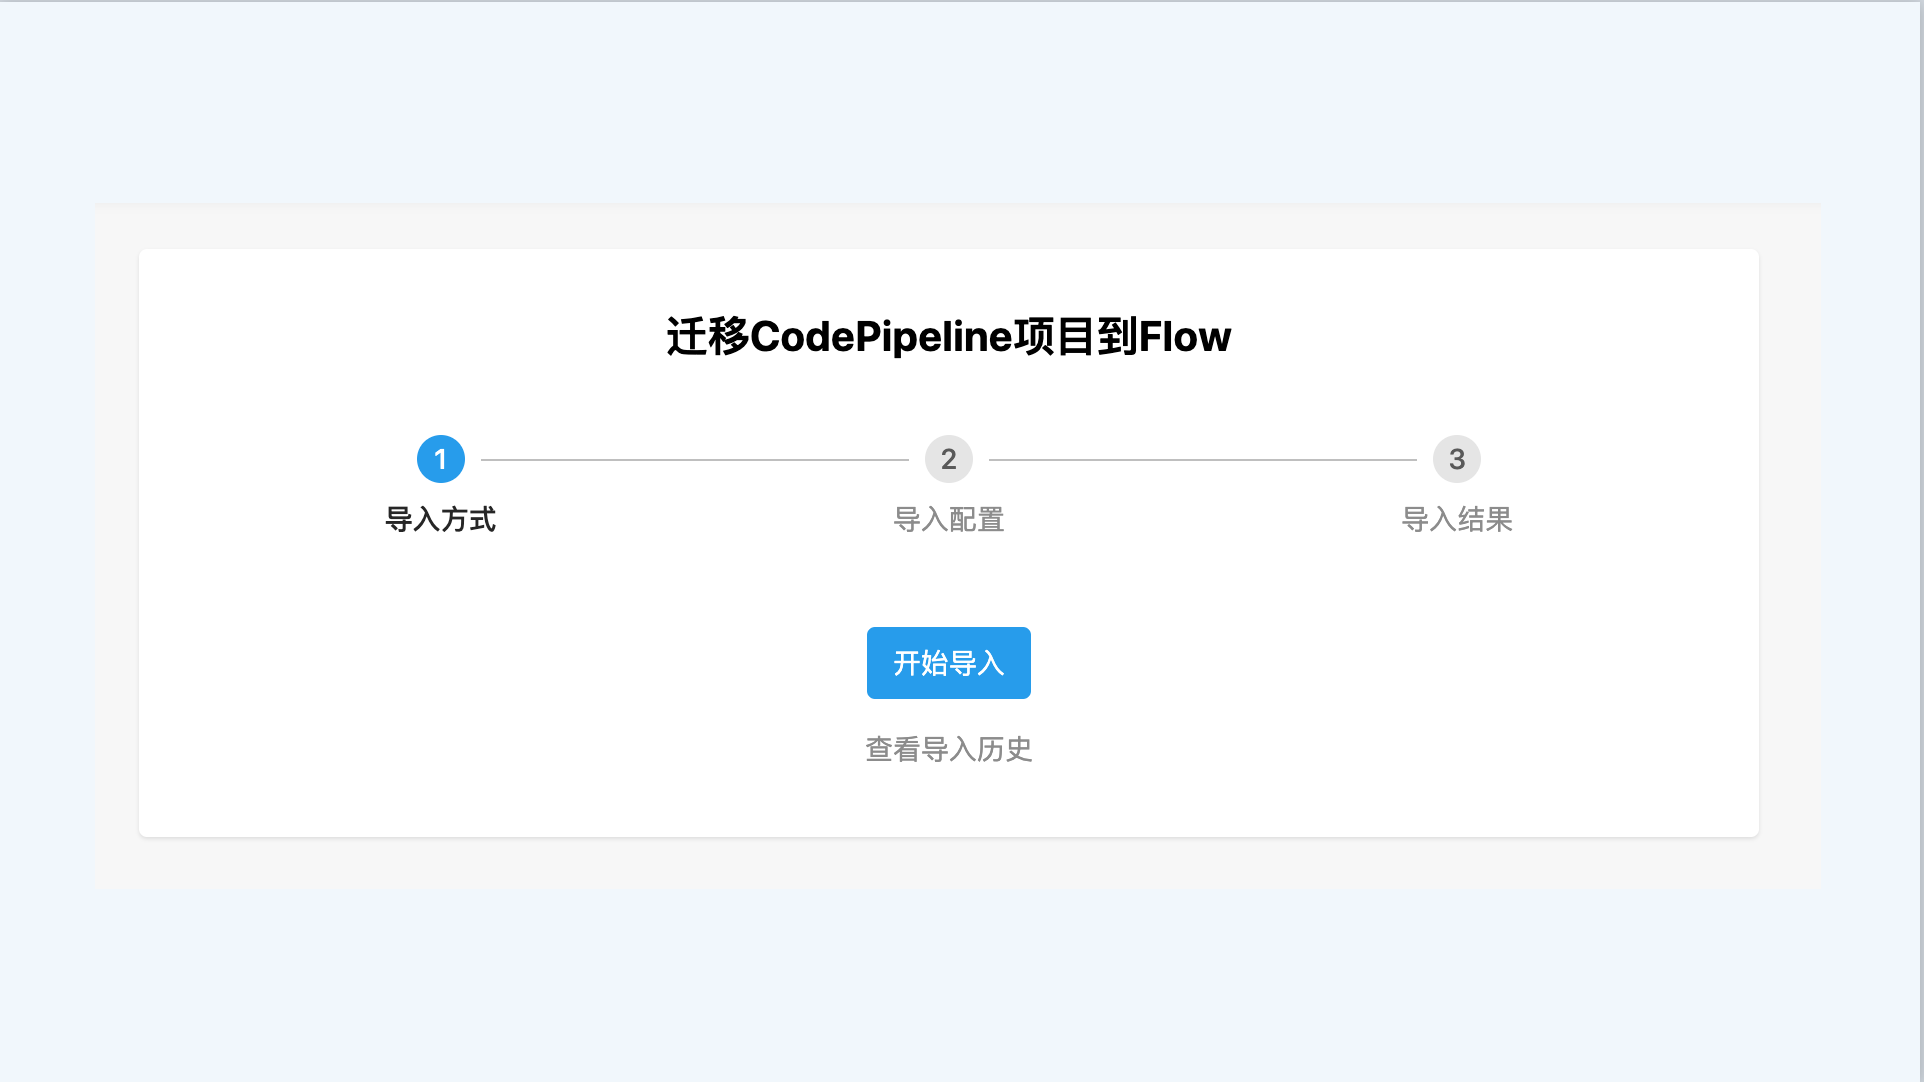The height and width of the screenshot is (1082, 1924).
Task: Click the gray panel margin left of the white card
Action: pyautogui.click(x=117, y=543)
